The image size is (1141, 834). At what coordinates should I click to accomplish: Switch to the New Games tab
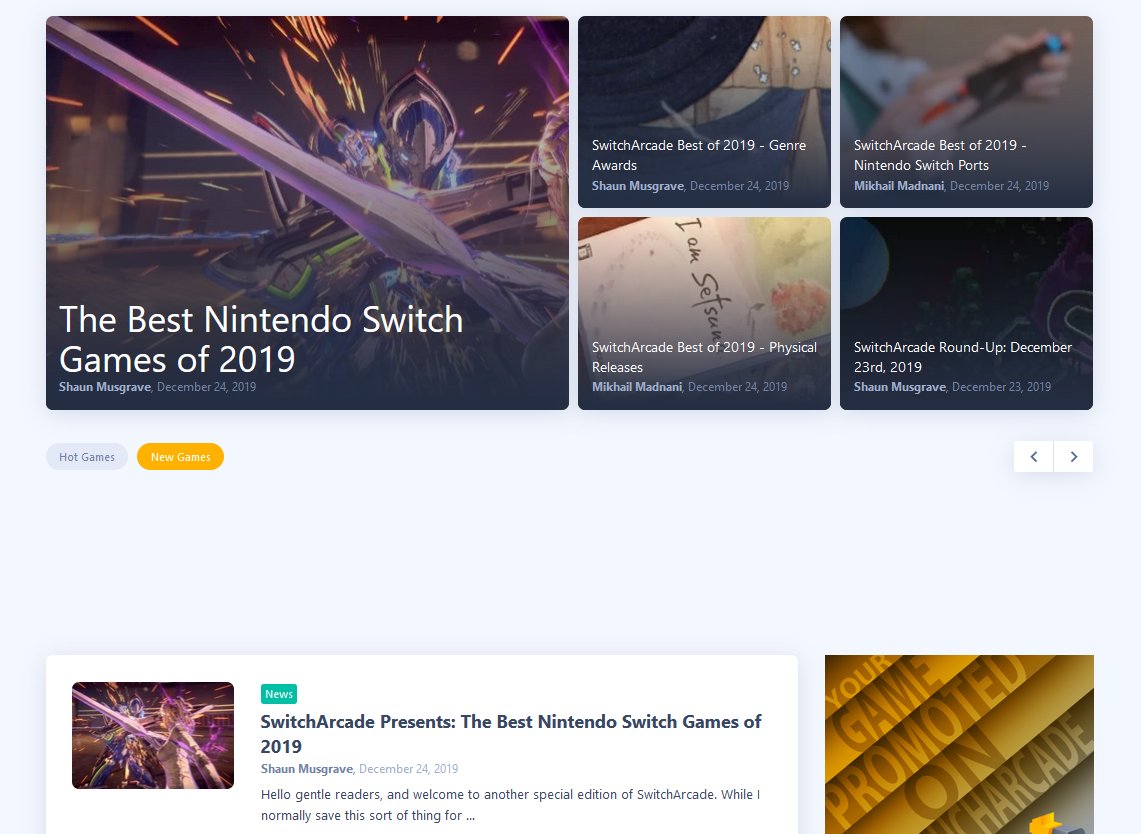(x=180, y=457)
